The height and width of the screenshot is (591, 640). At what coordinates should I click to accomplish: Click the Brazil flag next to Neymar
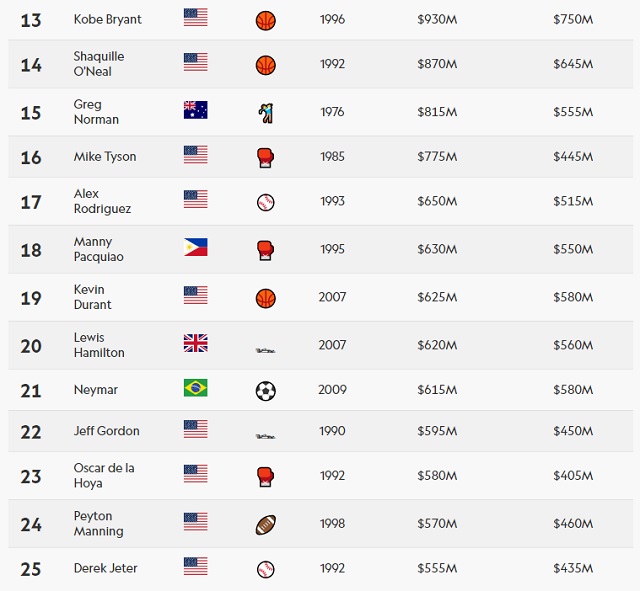click(x=195, y=388)
